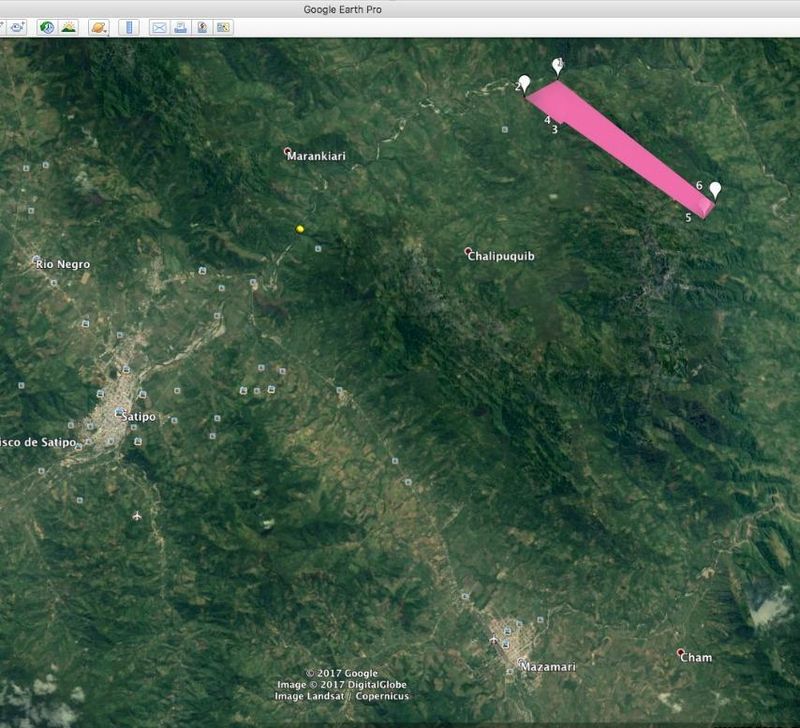Click the Email envelope icon
Viewport: 800px width, 728px height.
159,27
